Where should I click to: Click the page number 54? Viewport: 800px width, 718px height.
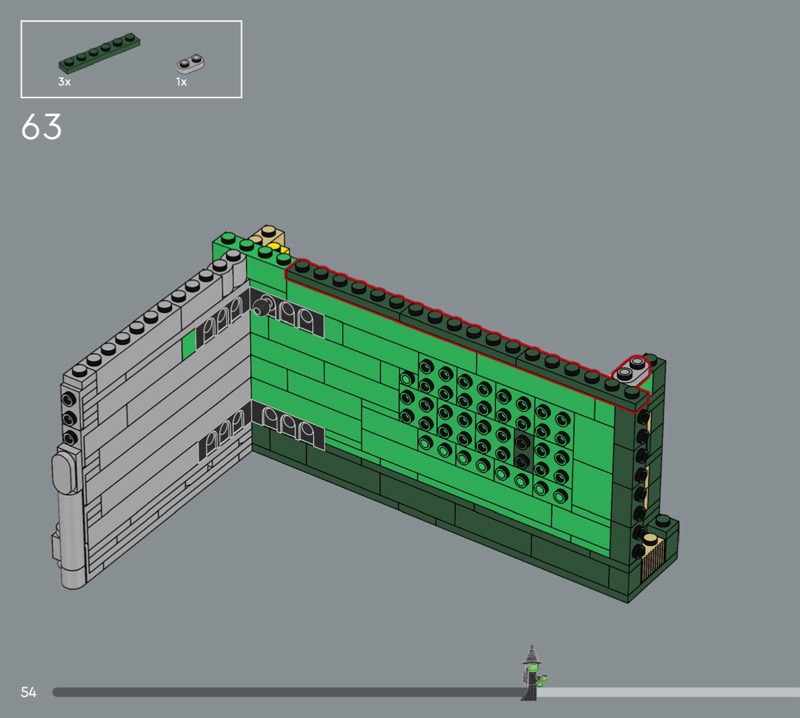pos(29,692)
